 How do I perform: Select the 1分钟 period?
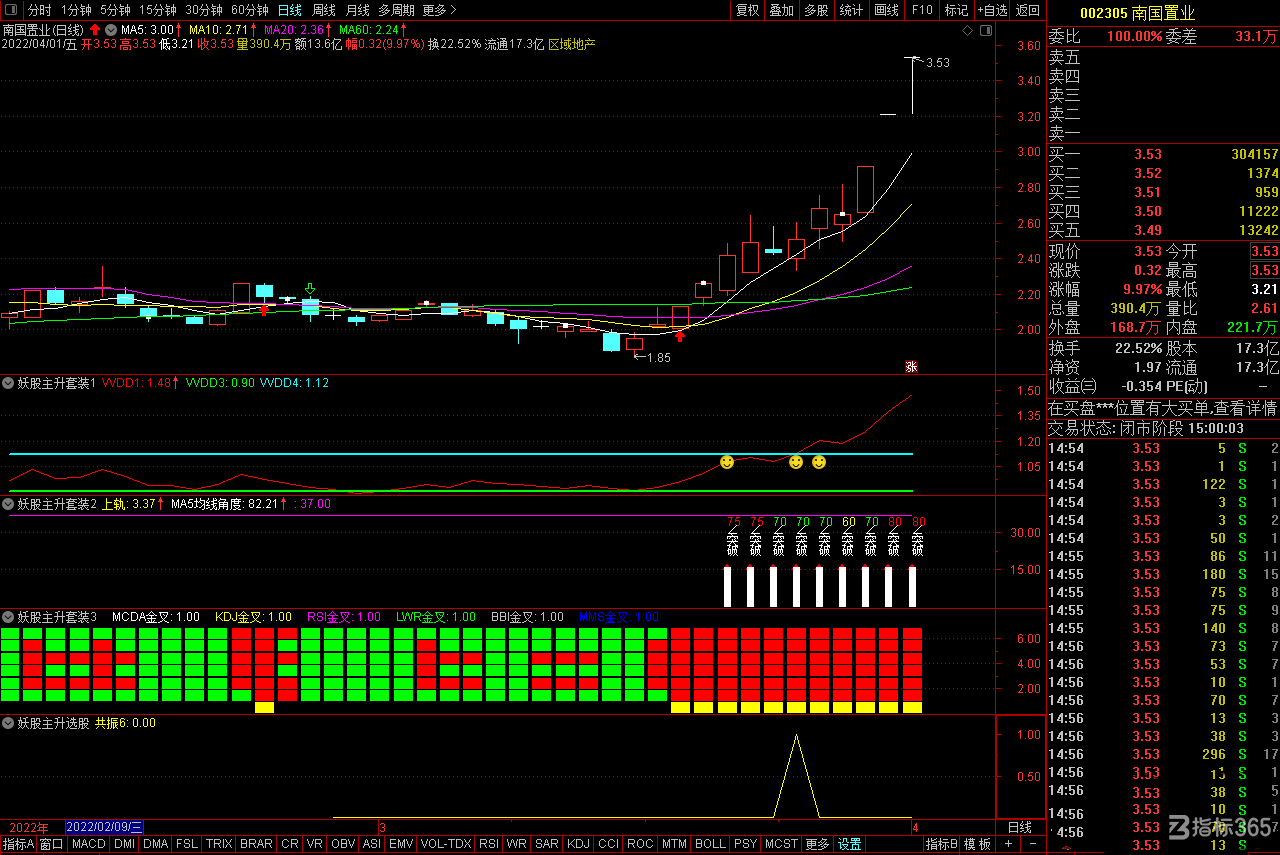click(76, 10)
